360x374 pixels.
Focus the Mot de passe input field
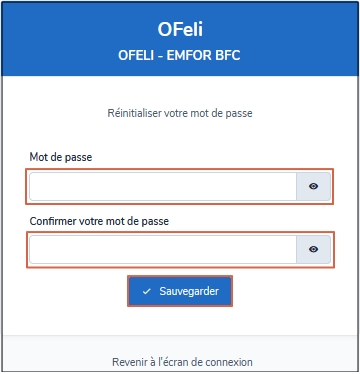(163, 186)
